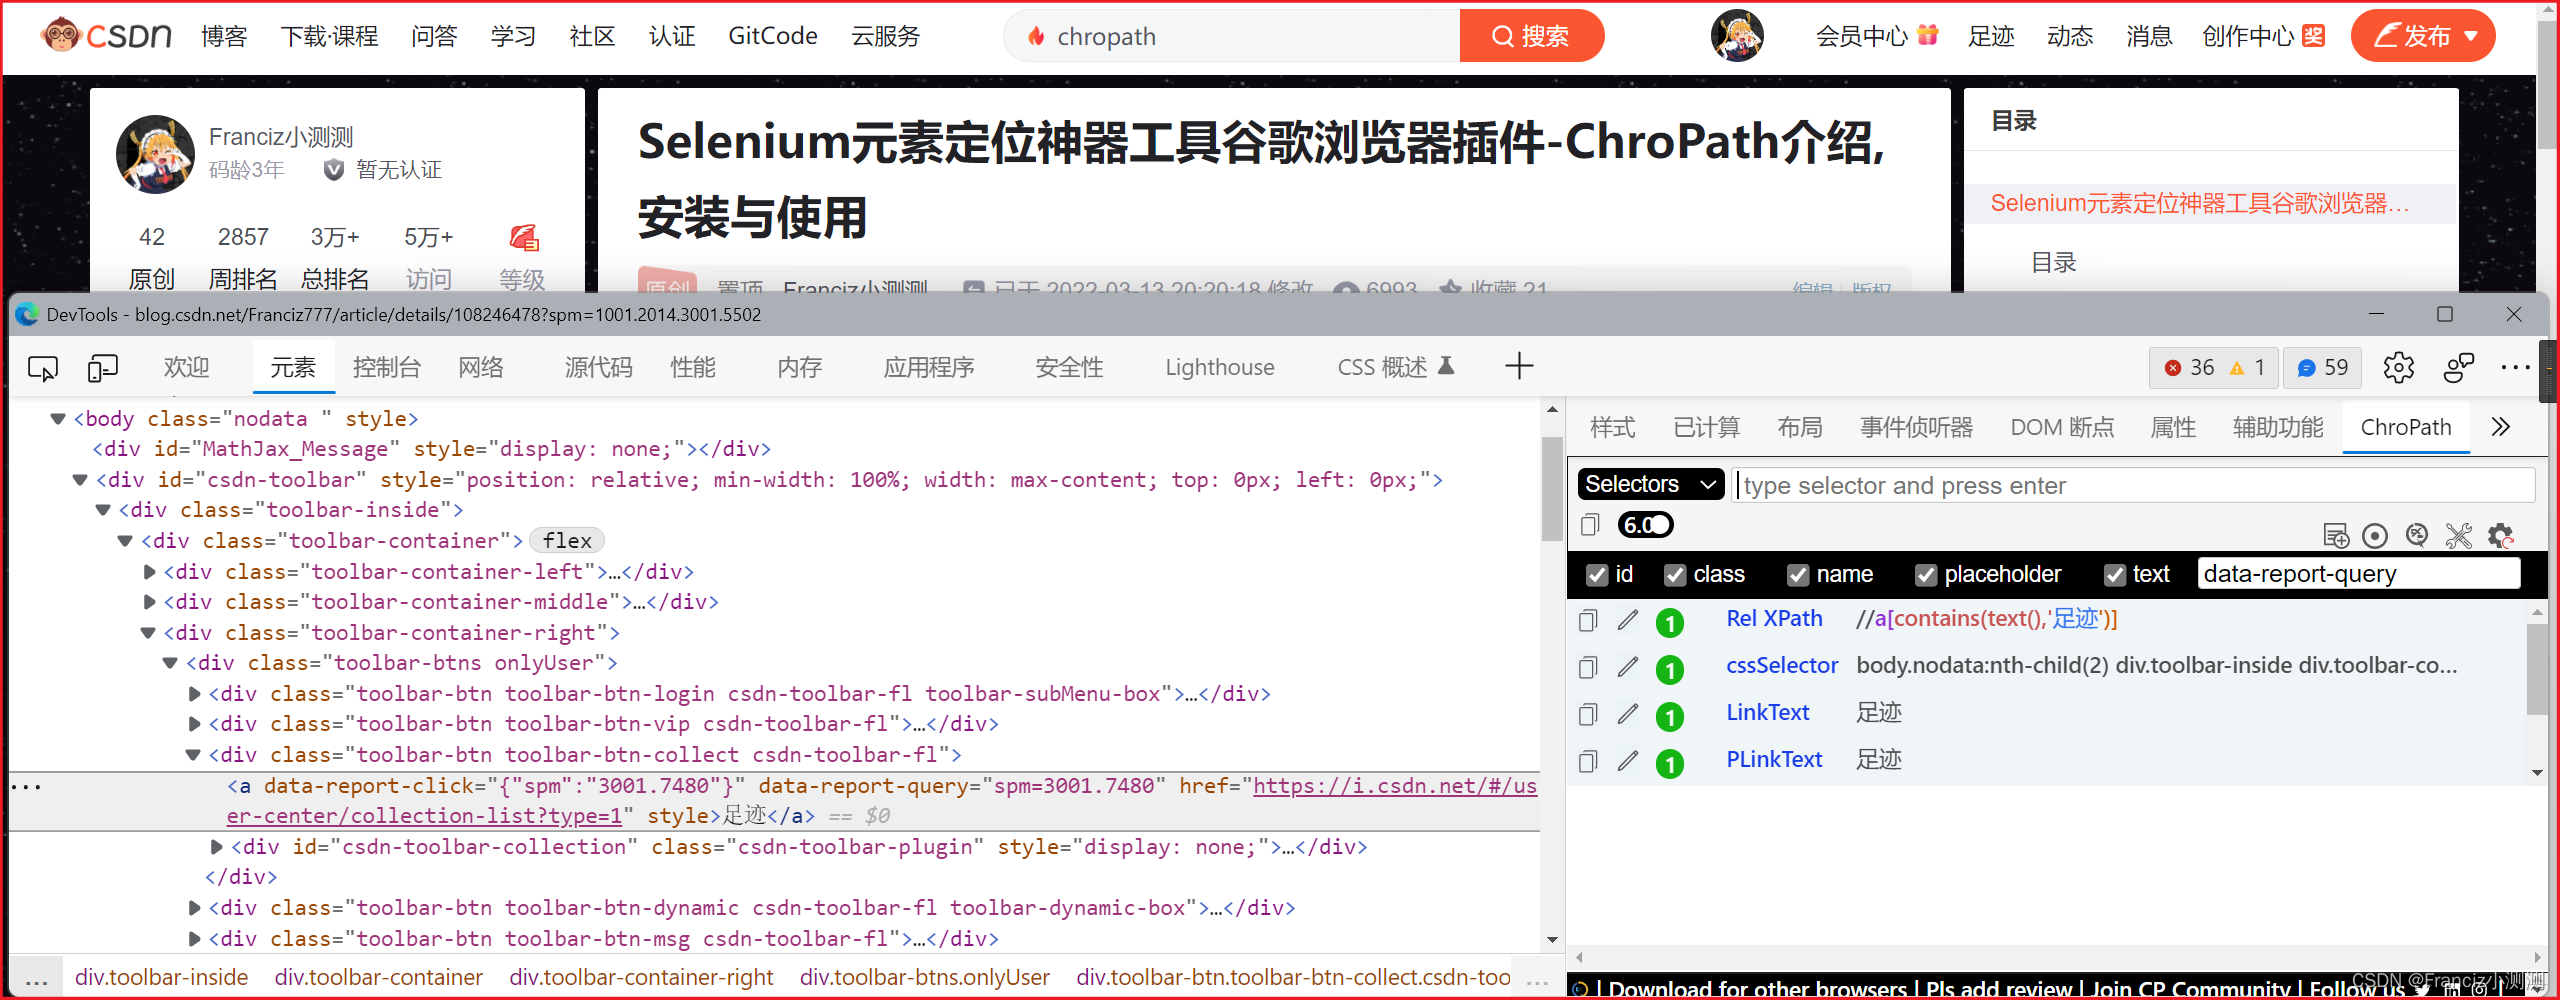Image resolution: width=2560 pixels, height=1000 pixels.
Task: Copy the LinkText value
Action: (x=1588, y=715)
